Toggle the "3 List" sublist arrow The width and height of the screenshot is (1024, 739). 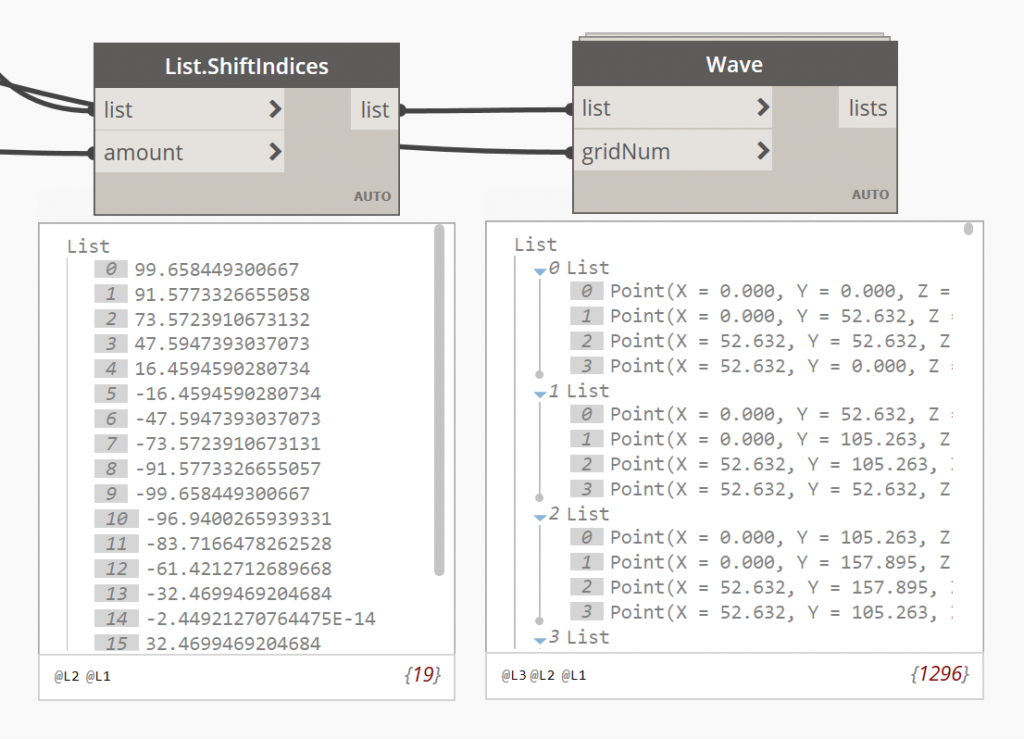[541, 638]
